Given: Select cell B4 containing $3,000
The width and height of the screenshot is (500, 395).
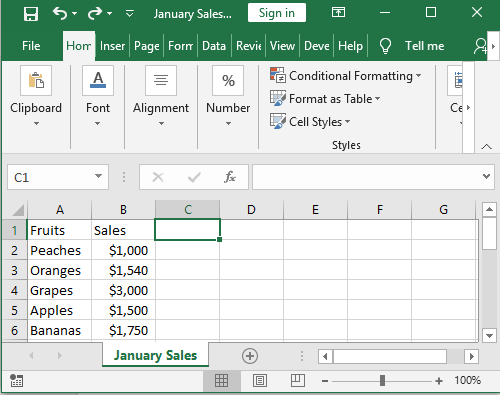Looking at the screenshot, I should tap(123, 290).
